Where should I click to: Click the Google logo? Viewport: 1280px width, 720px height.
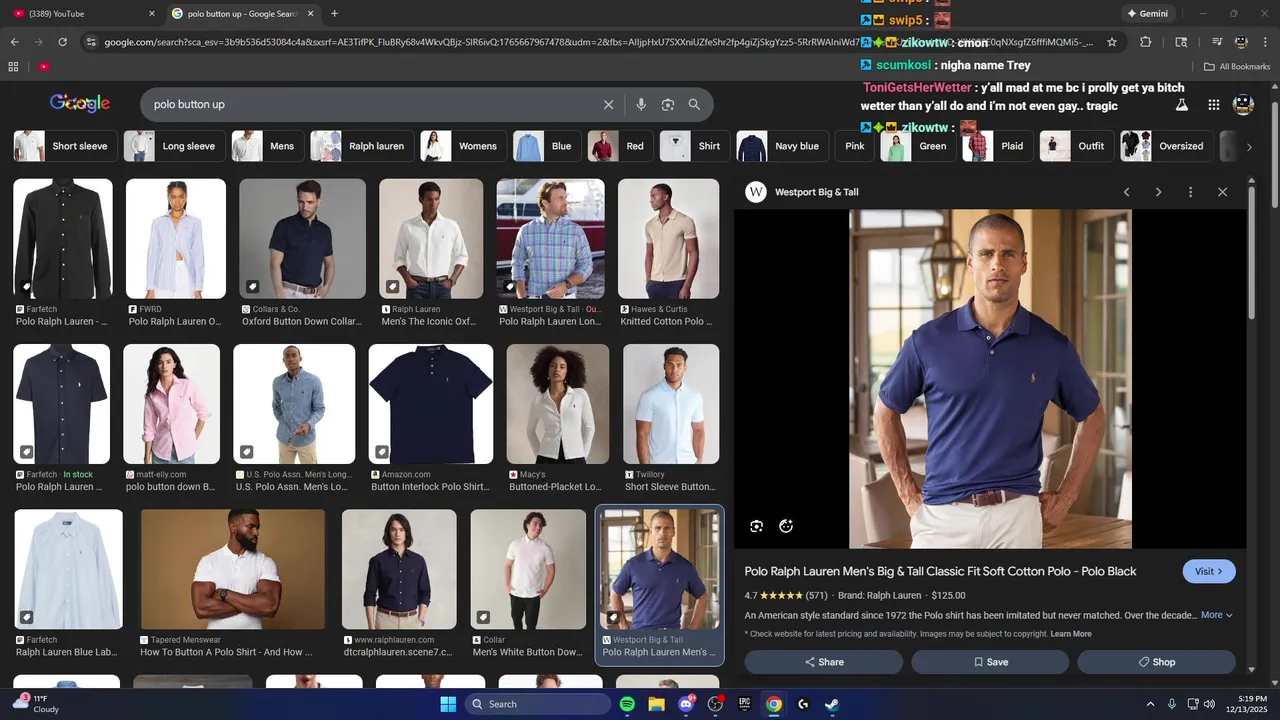point(80,104)
